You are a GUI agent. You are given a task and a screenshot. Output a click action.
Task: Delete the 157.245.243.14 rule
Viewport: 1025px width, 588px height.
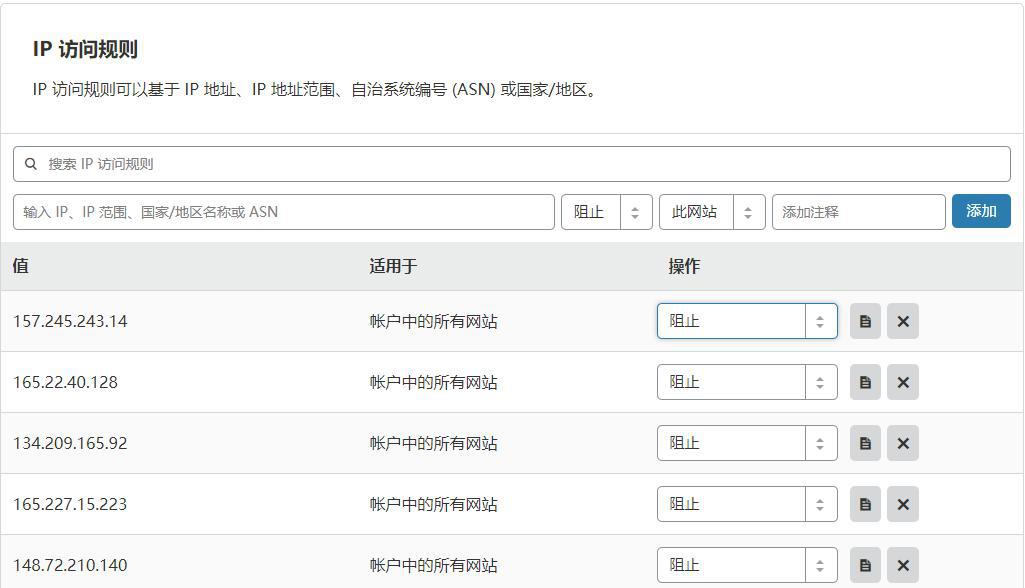pyautogui.click(x=902, y=321)
